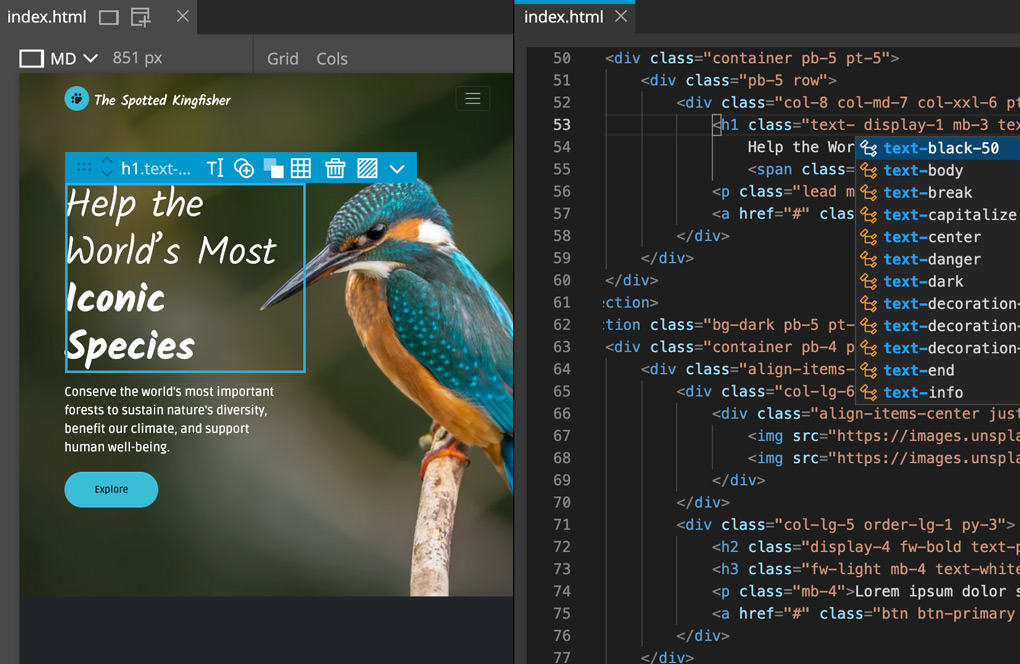Click the single view layout icon

click(x=109, y=17)
